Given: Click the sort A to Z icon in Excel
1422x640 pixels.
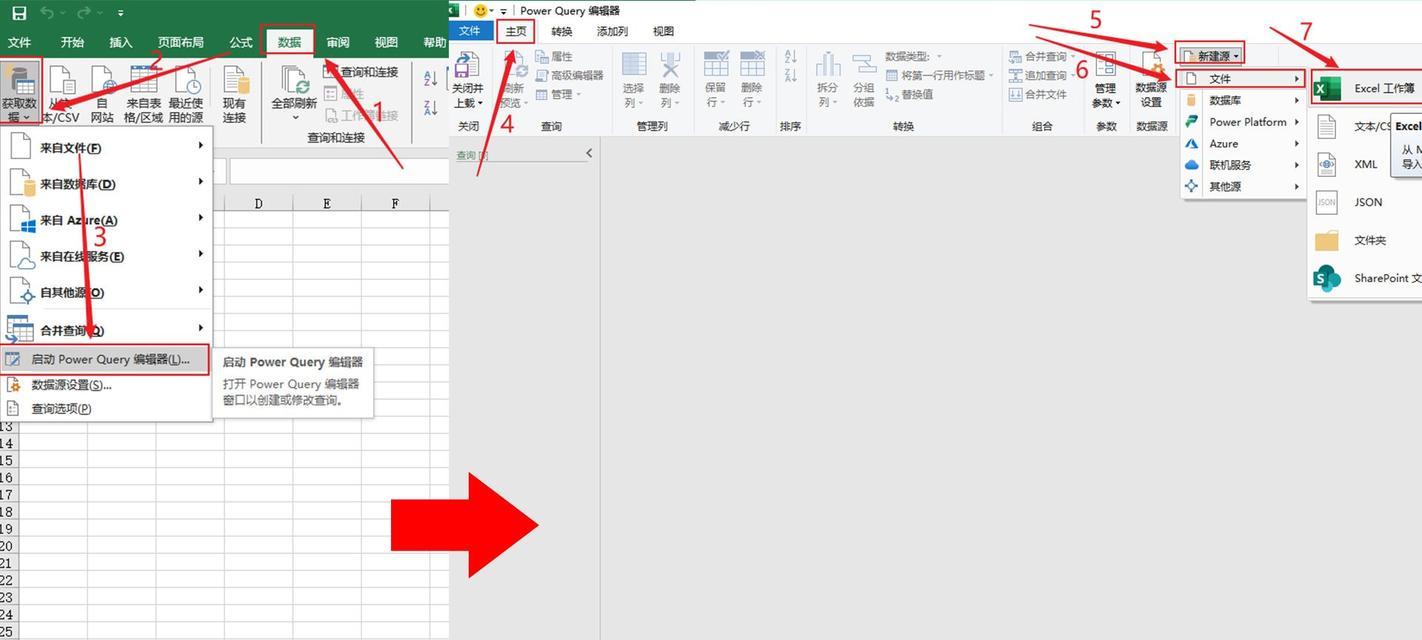Looking at the screenshot, I should tap(431, 78).
